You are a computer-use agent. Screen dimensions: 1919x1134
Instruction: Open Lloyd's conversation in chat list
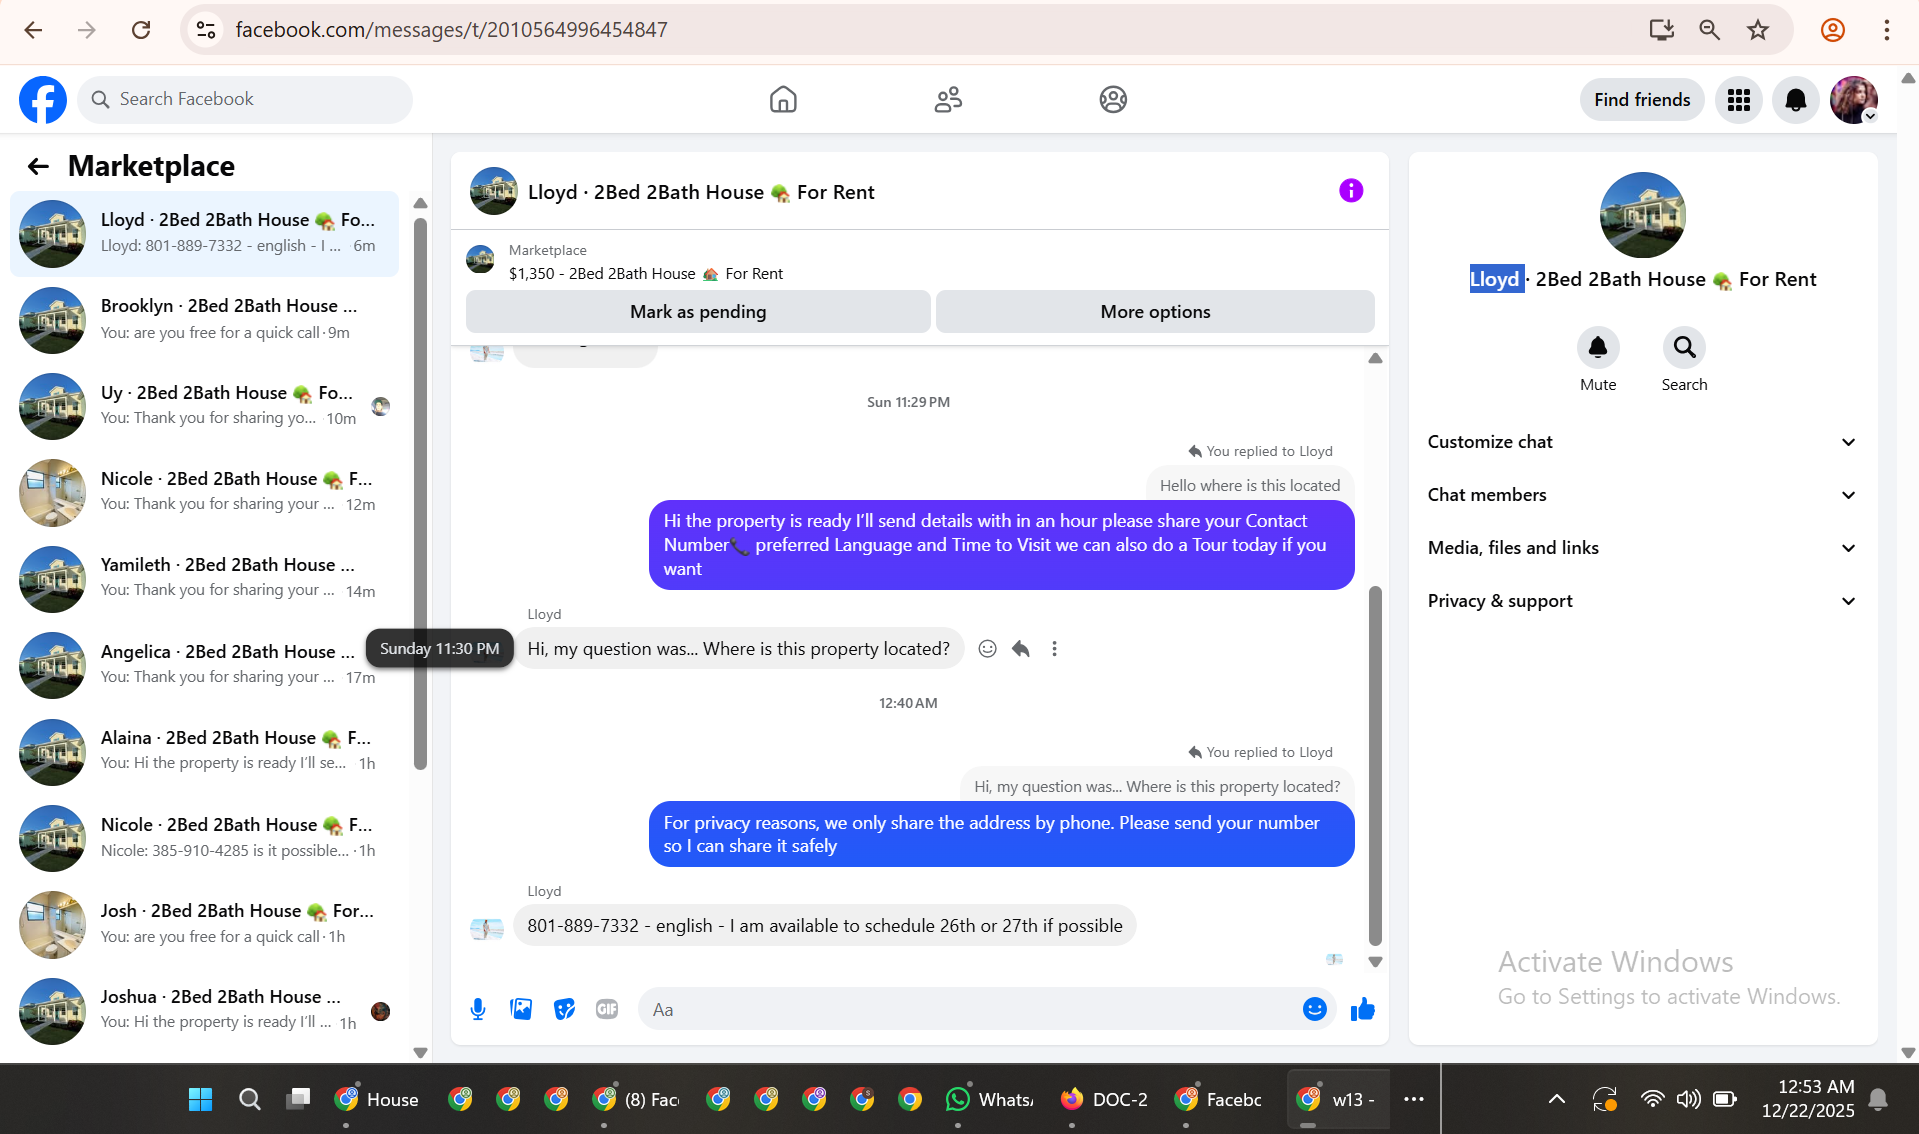click(204, 233)
